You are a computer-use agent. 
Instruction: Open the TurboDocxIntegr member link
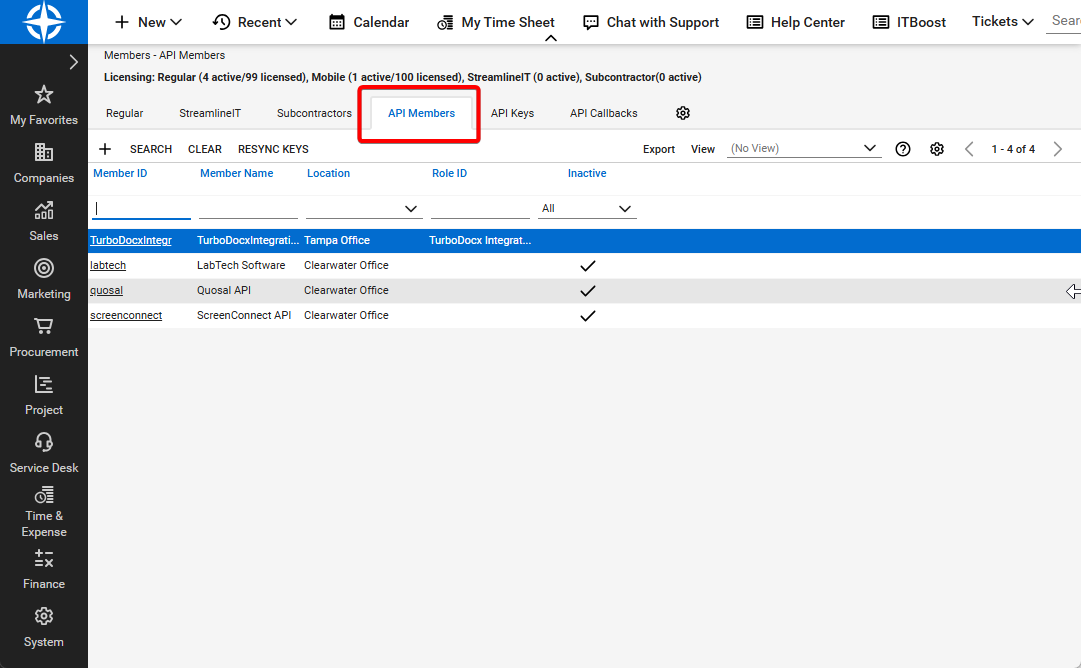(x=131, y=240)
